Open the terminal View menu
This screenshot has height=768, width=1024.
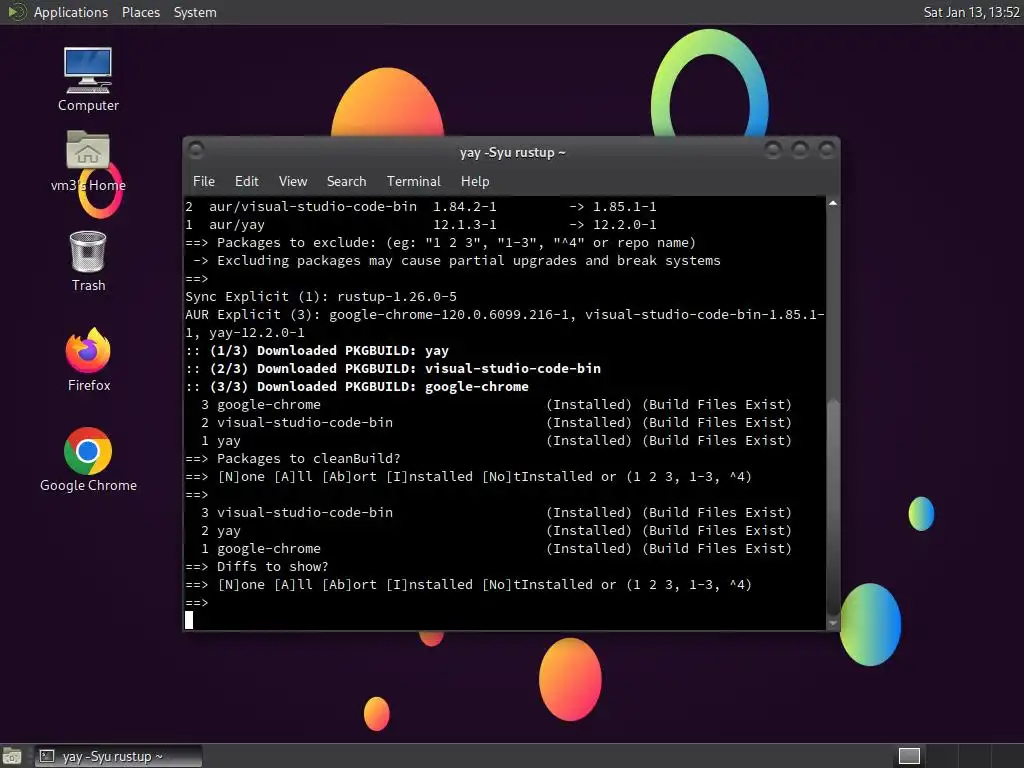293,181
